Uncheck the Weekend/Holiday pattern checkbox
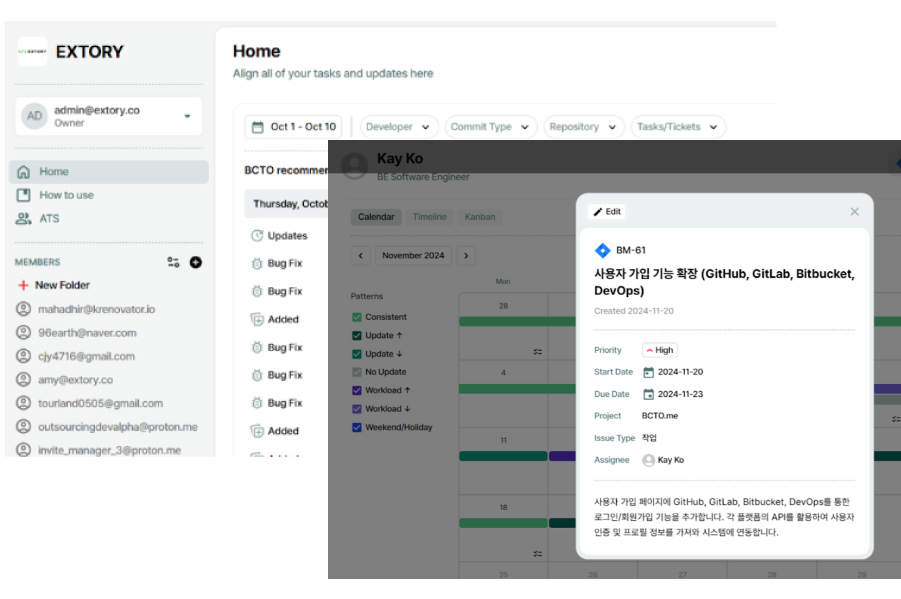 click(x=357, y=427)
